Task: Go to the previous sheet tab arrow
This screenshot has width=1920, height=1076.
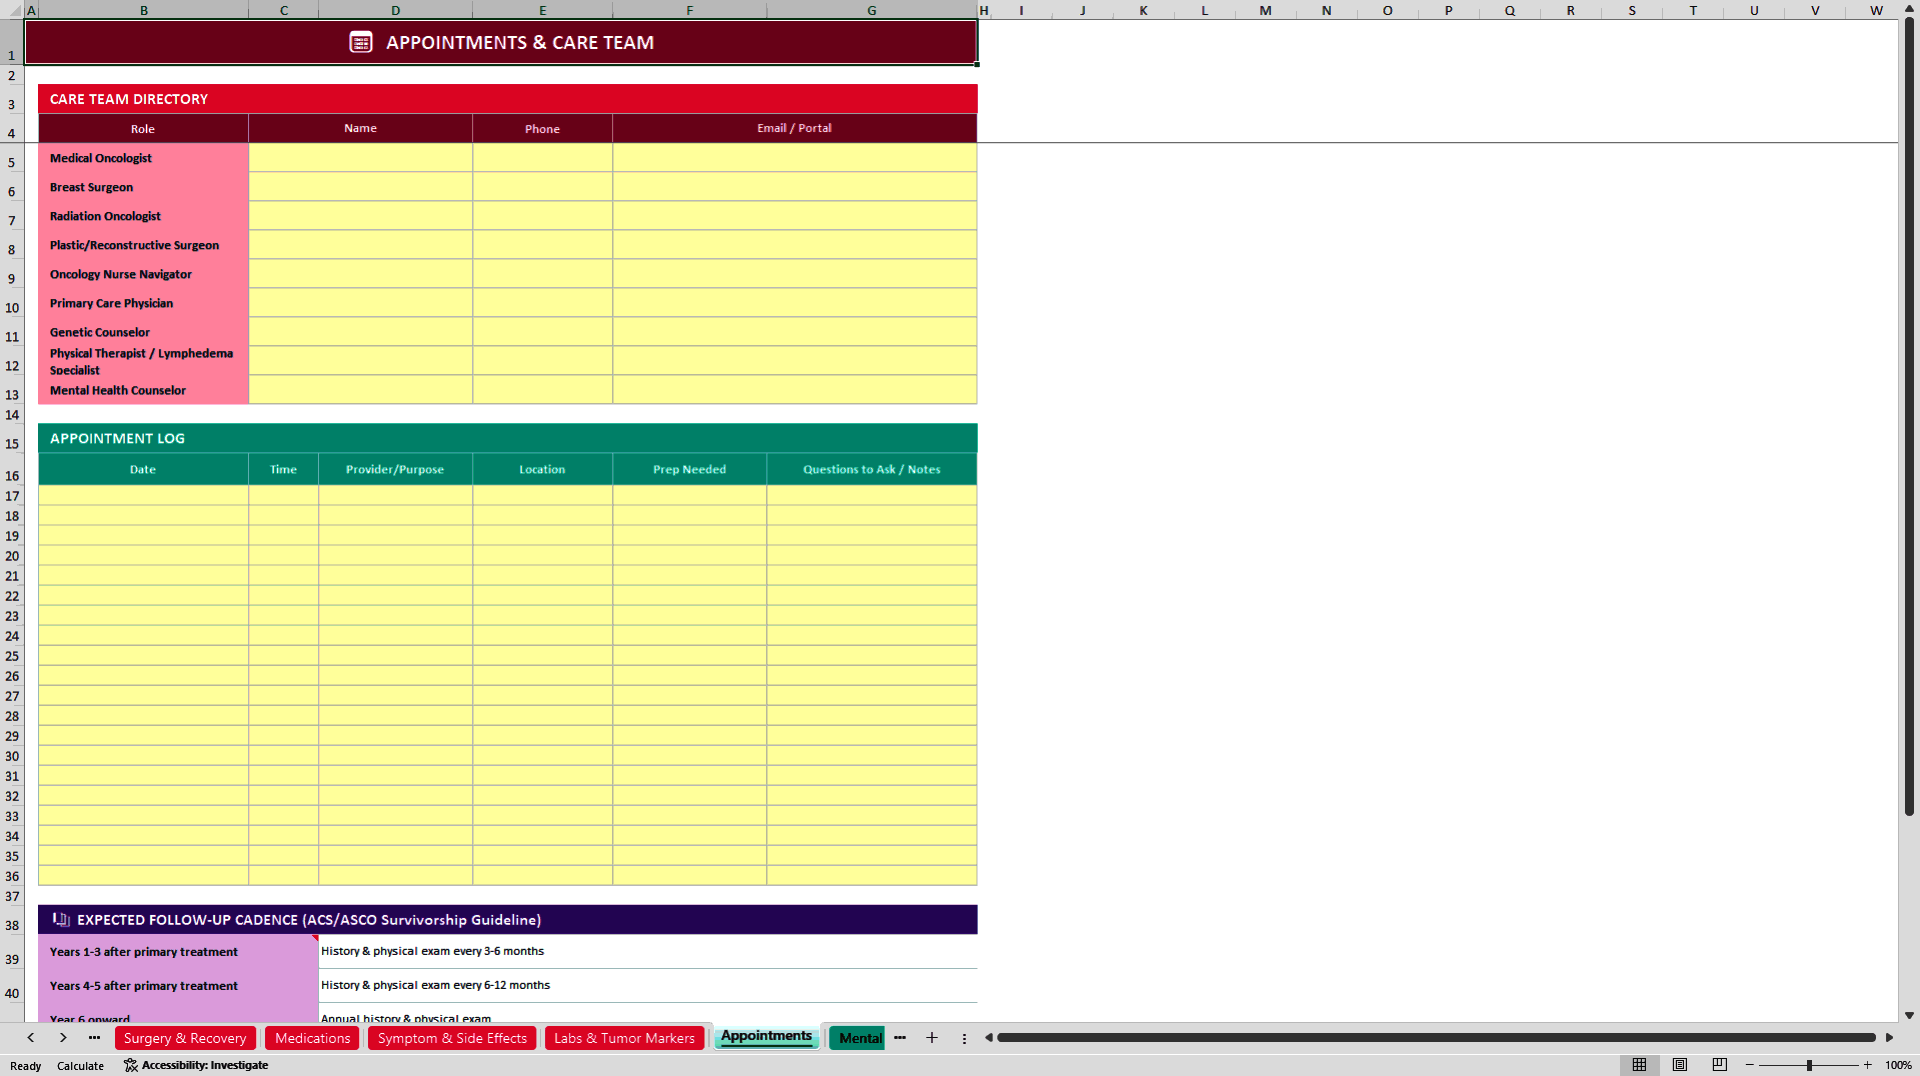Action: point(31,1038)
